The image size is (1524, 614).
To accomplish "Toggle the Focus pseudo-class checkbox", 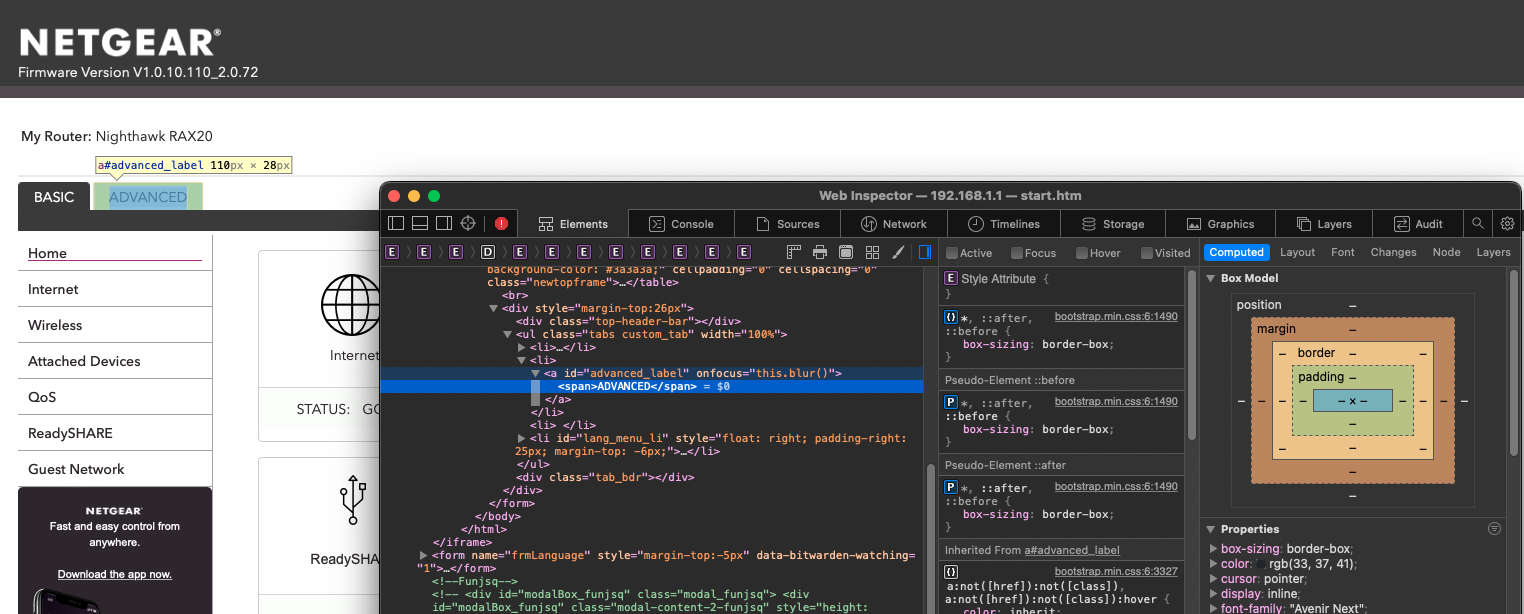I will click(1017, 253).
